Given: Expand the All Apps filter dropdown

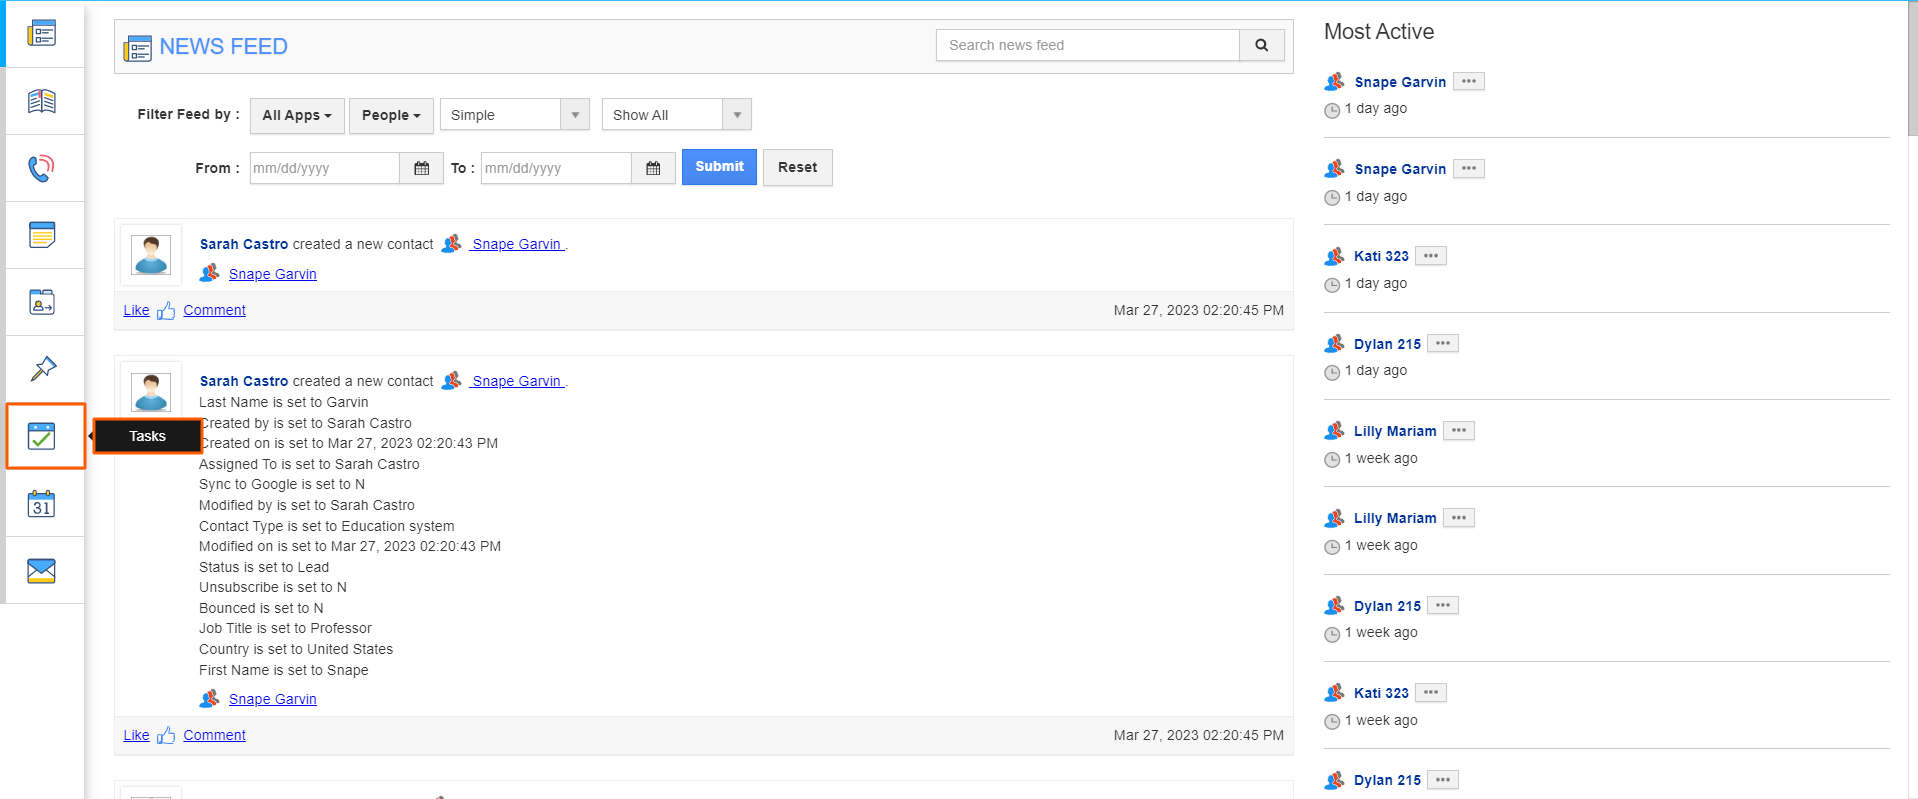Looking at the screenshot, I should (297, 115).
